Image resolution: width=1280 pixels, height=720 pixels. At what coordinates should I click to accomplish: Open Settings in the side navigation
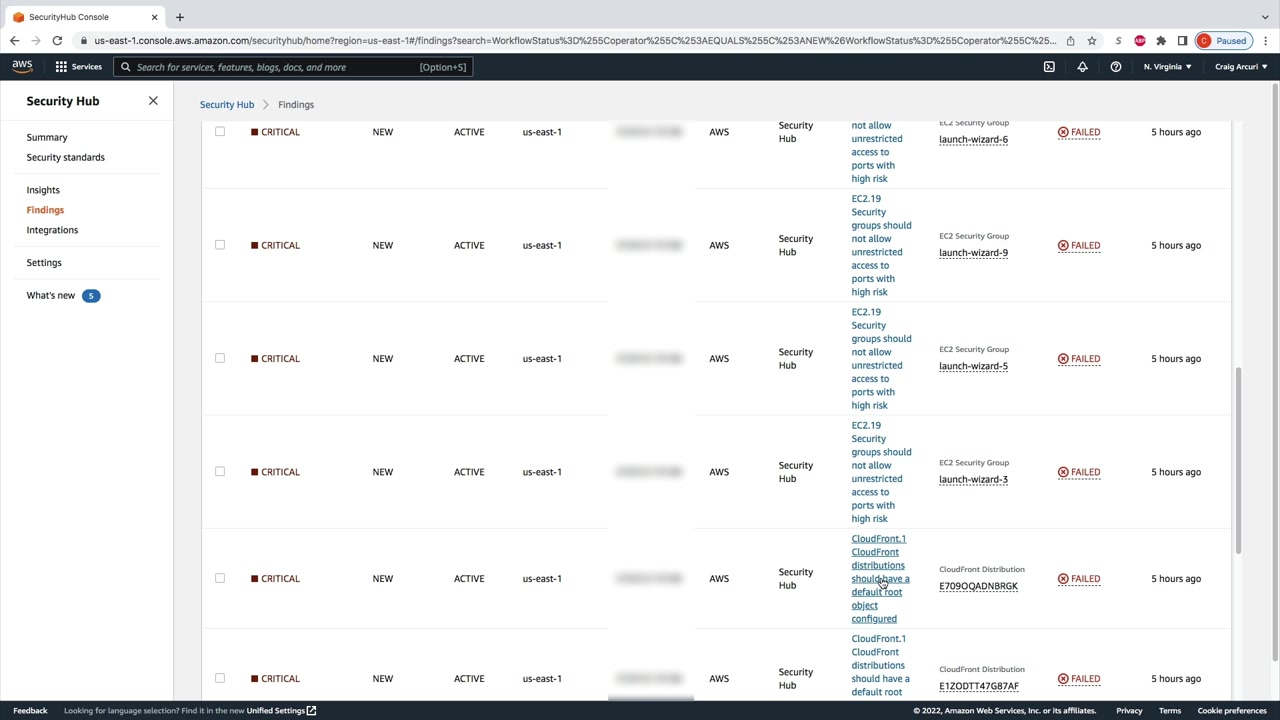click(44, 262)
